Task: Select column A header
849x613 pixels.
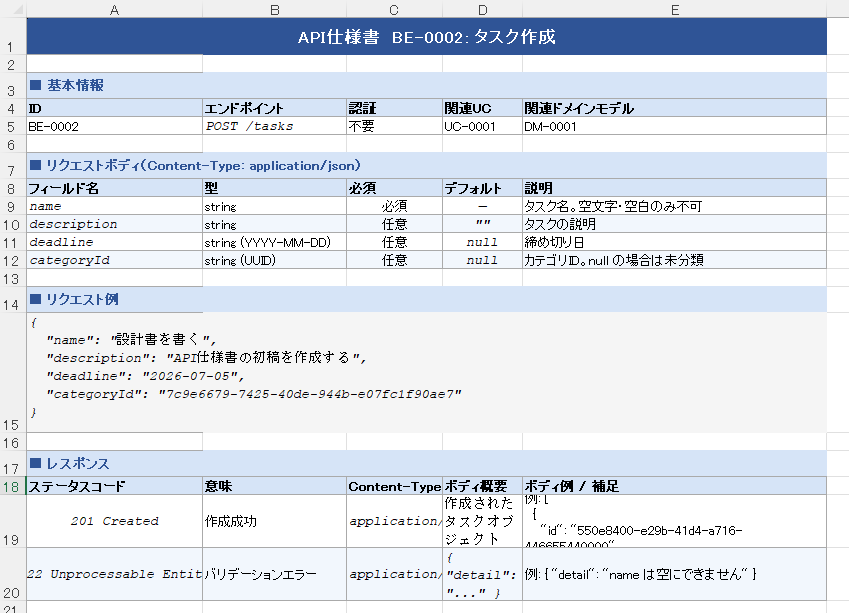Action: coord(114,9)
